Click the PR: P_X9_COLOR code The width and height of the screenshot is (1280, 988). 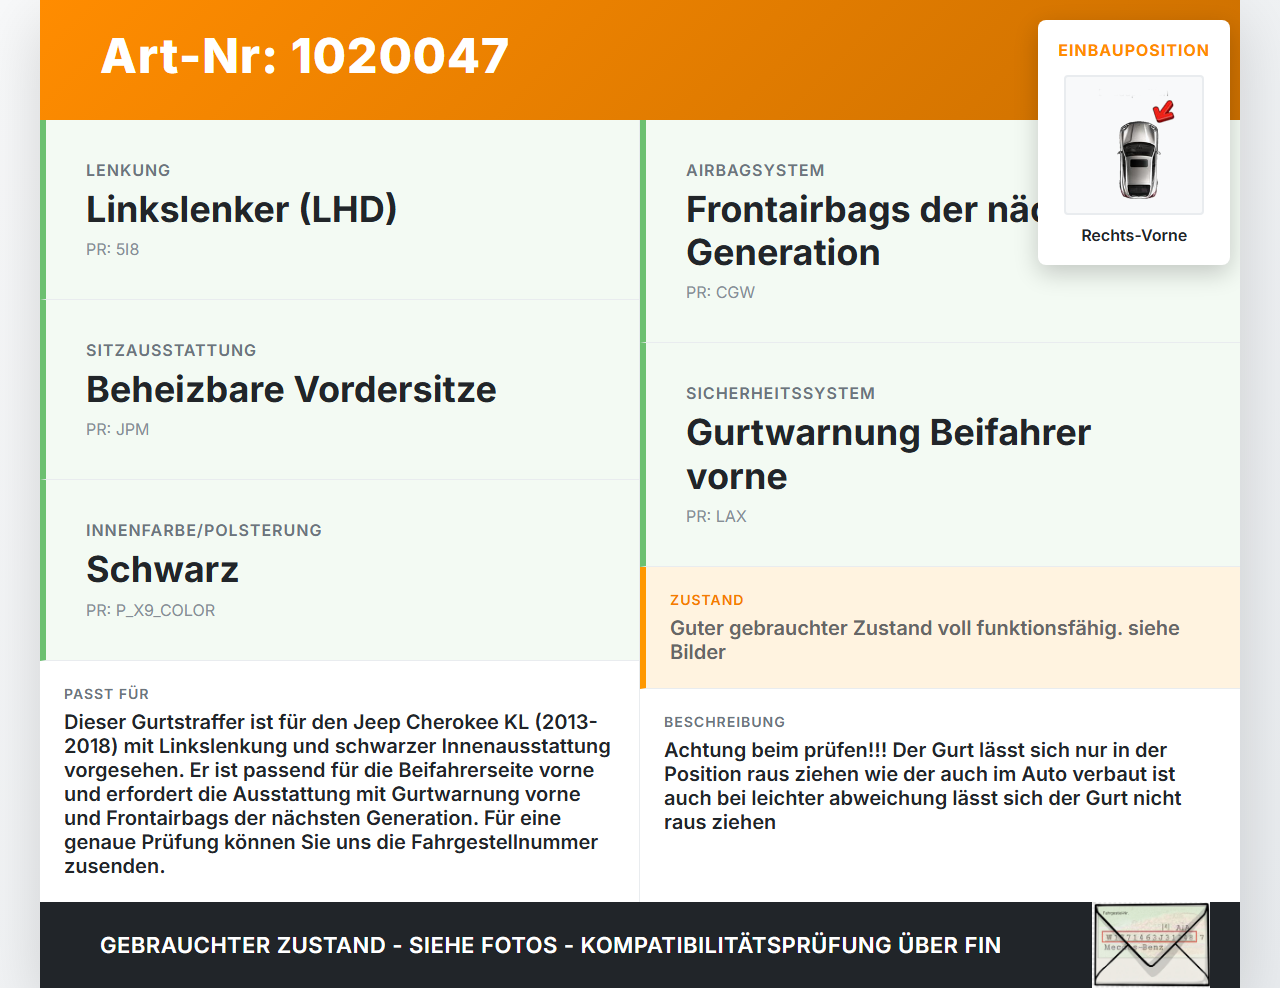150,610
